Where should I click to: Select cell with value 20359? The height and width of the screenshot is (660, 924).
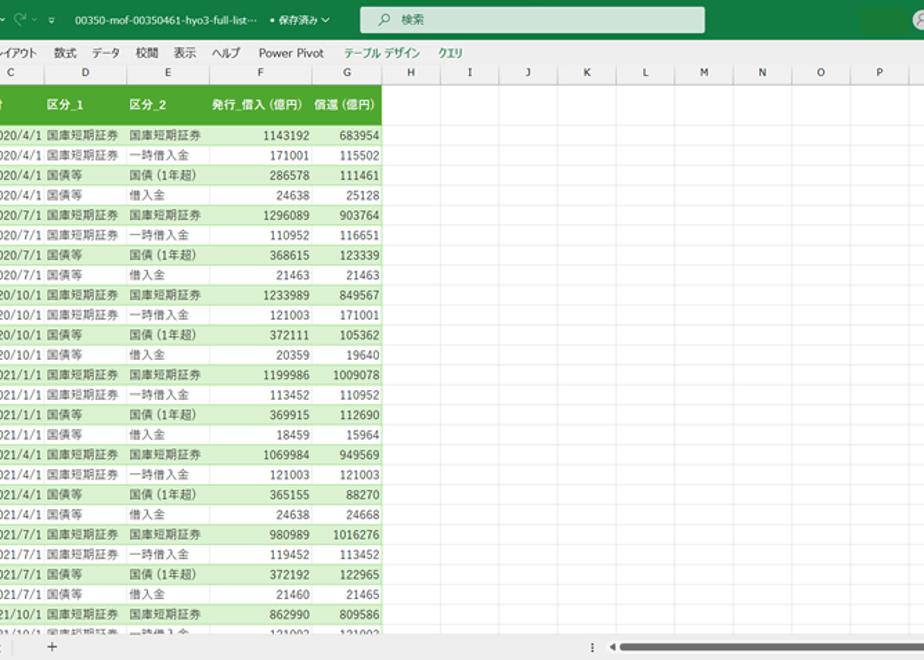260,355
